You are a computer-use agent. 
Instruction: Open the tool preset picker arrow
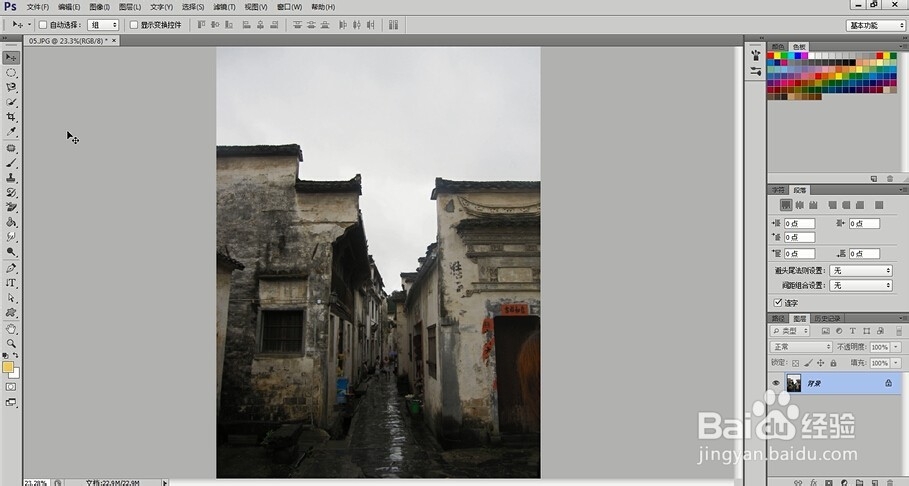click(30, 25)
